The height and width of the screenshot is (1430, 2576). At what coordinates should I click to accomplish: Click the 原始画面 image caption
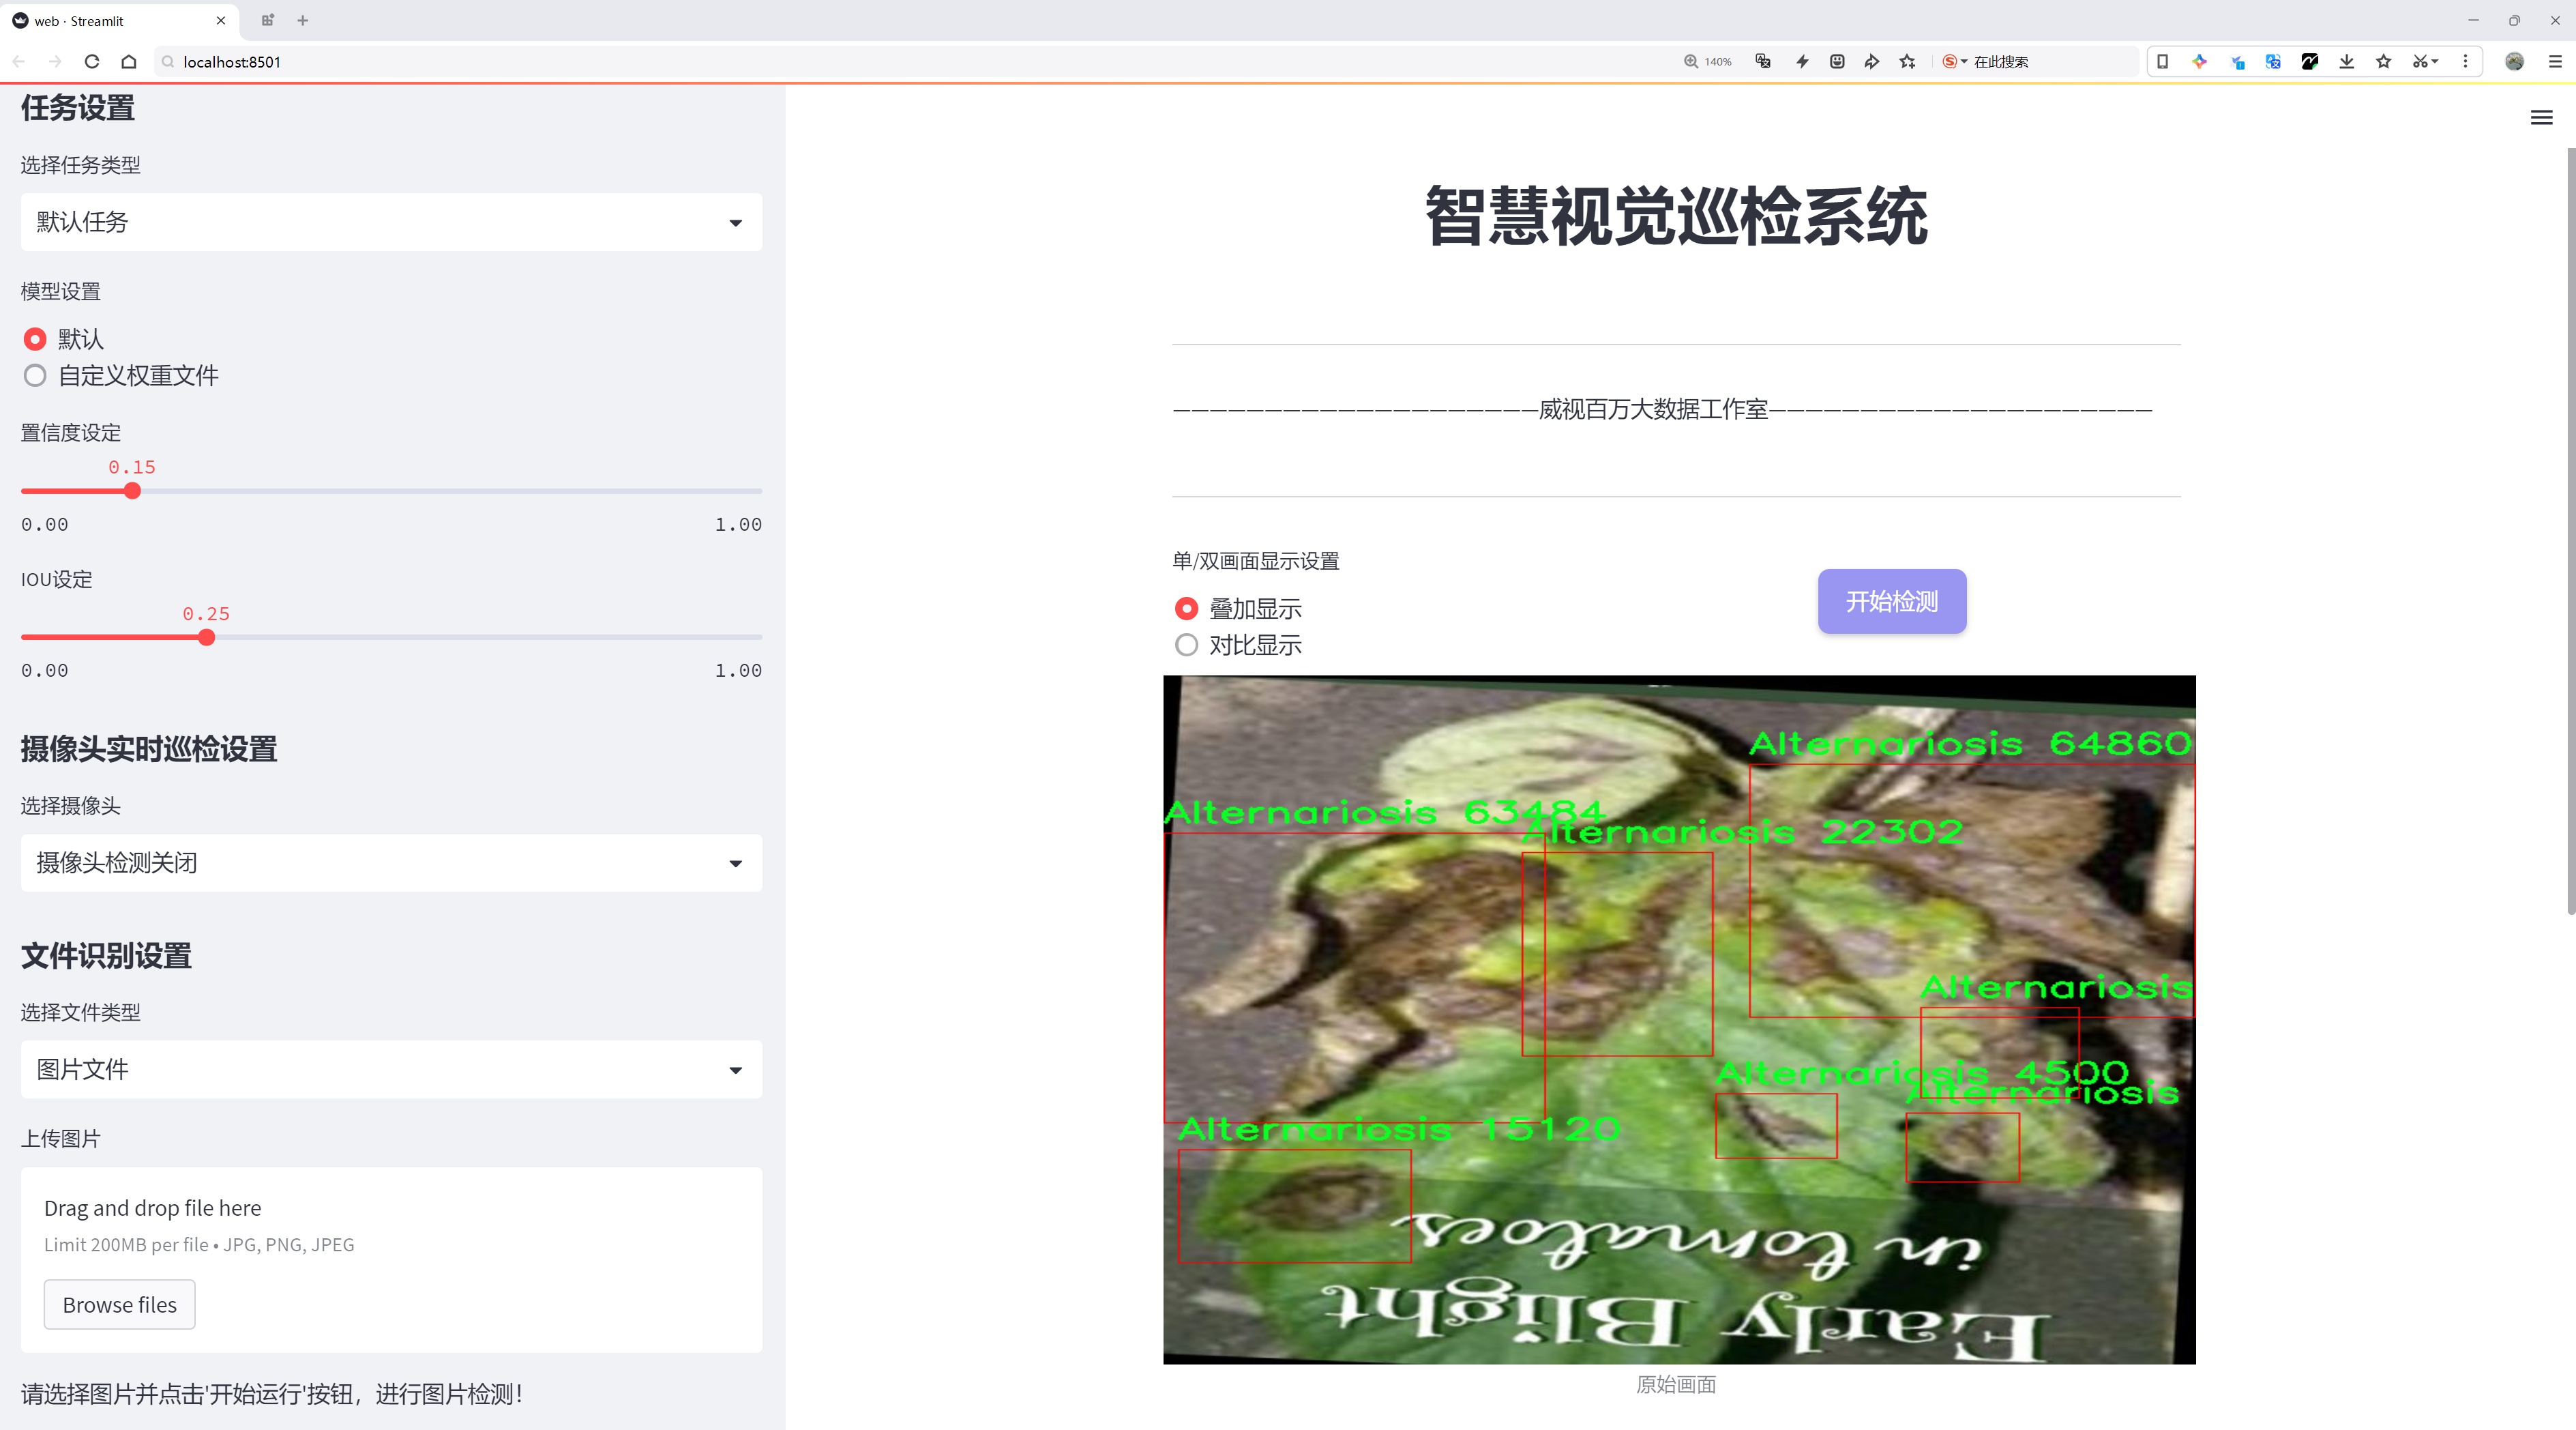click(x=1676, y=1385)
